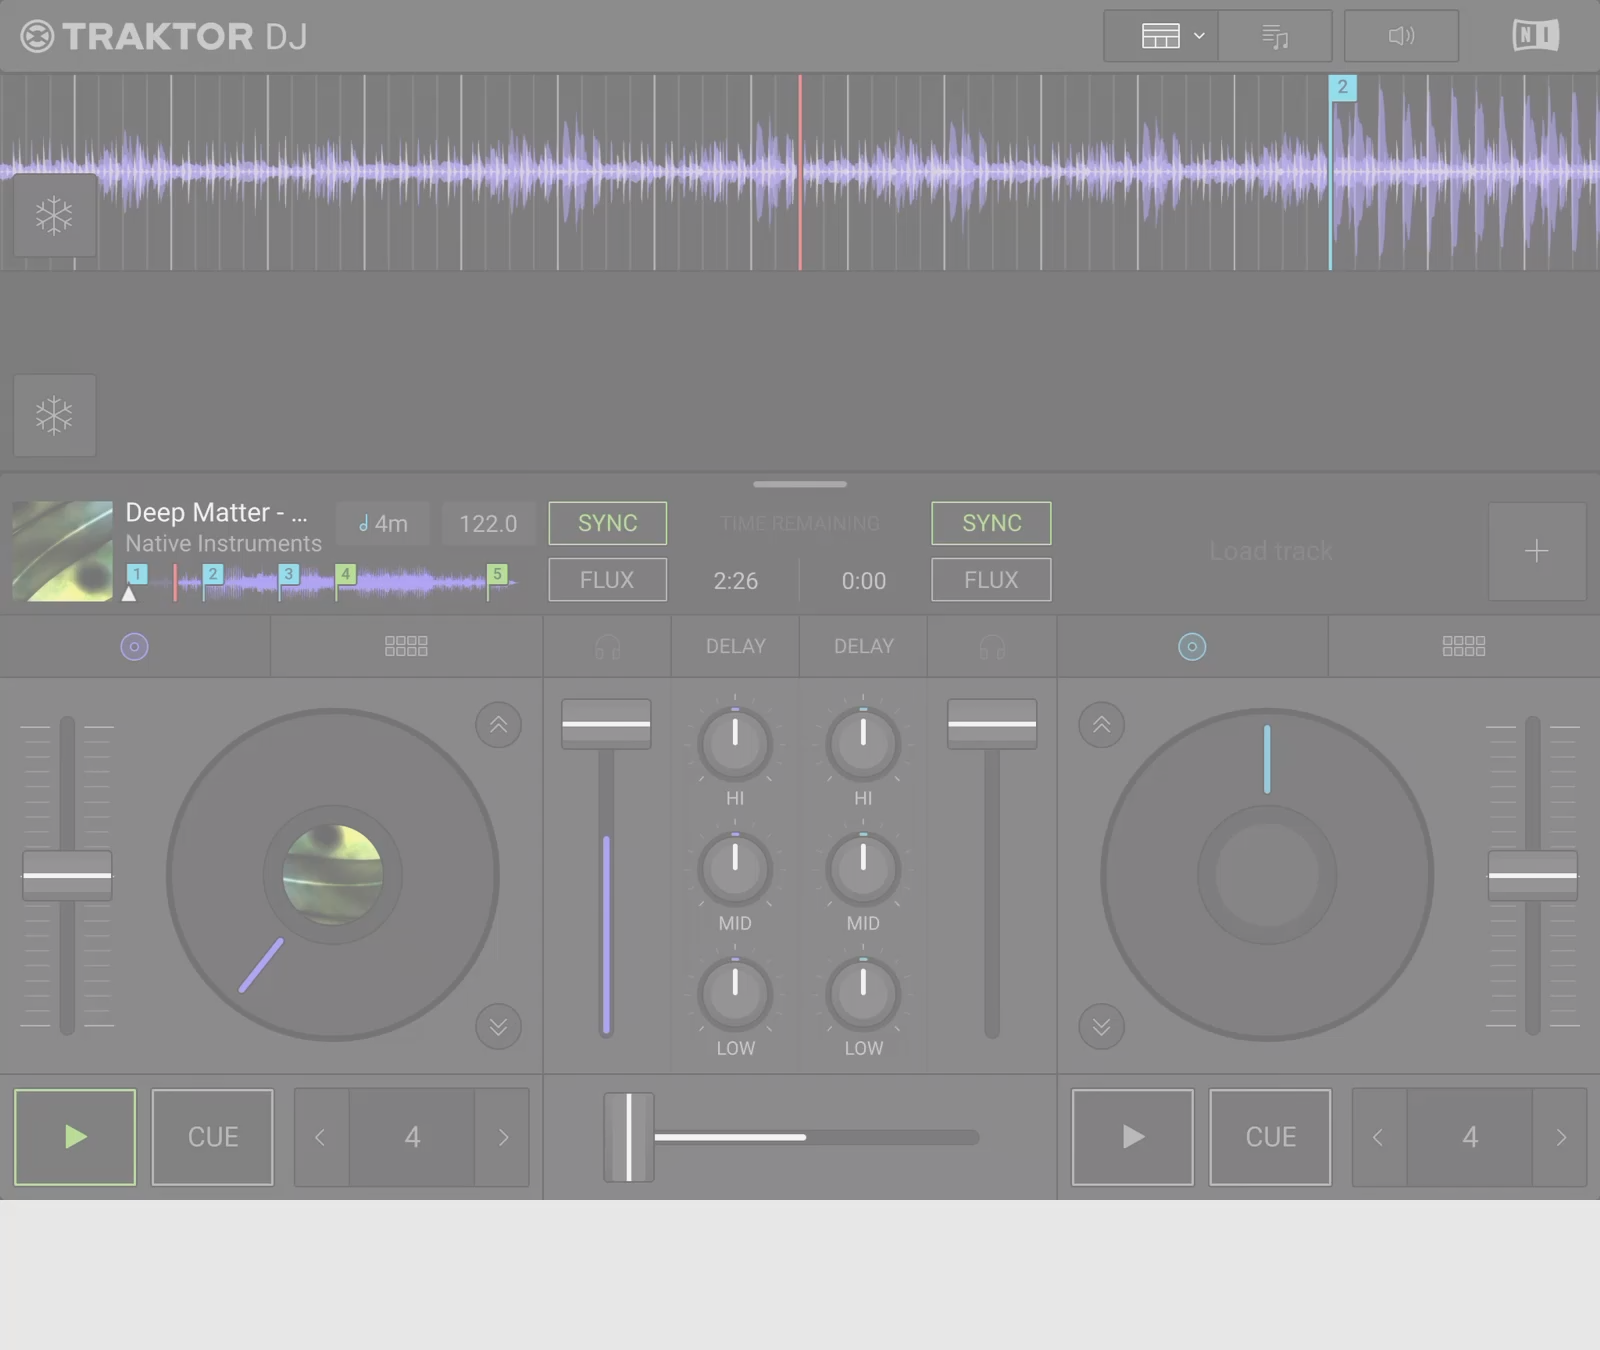Open the track browser playlist icon
Image resolution: width=1600 pixels, height=1350 pixels.
[x=1275, y=36]
